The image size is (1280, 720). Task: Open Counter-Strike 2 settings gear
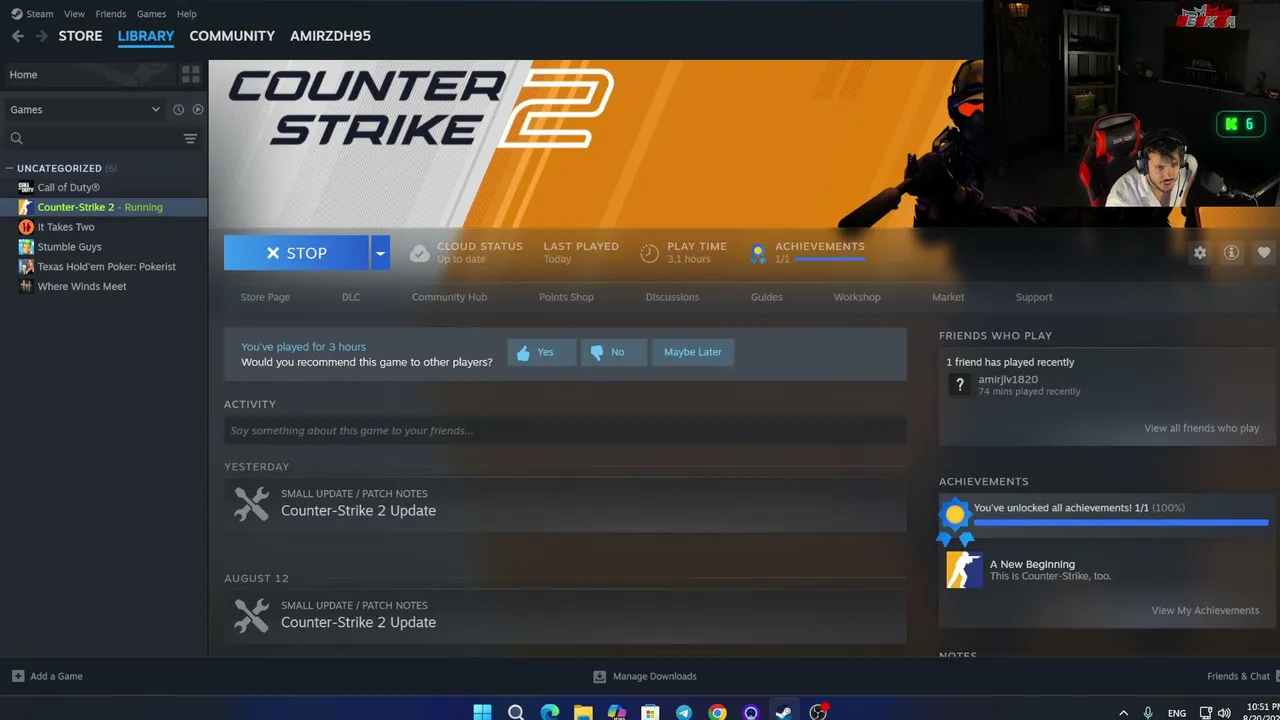coord(1200,253)
